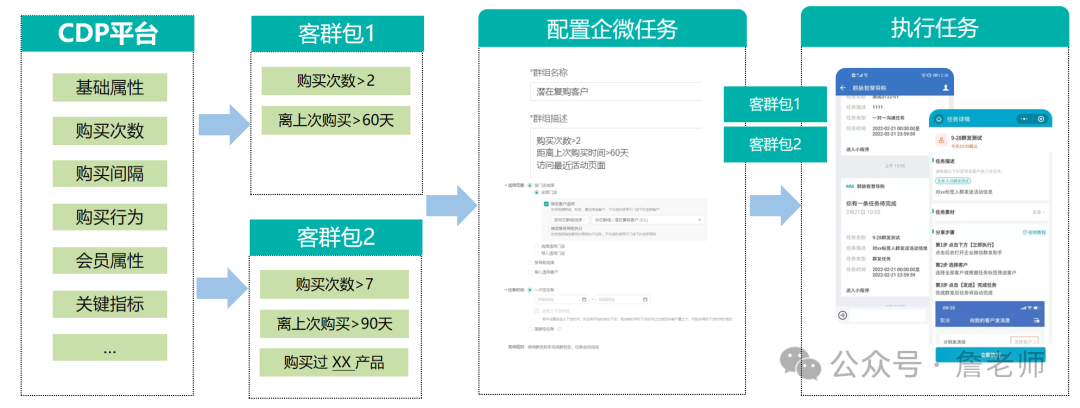Tap 取消 in the message preview bar

[x=945, y=320]
